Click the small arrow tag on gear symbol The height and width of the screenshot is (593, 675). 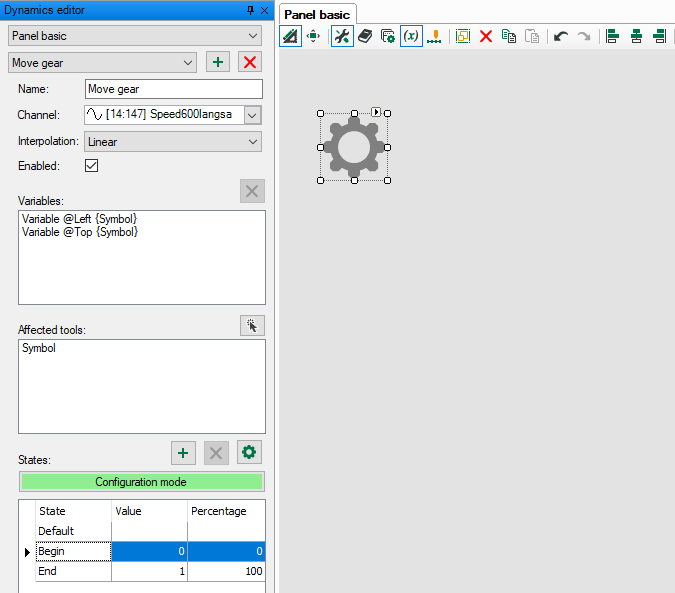tap(376, 112)
